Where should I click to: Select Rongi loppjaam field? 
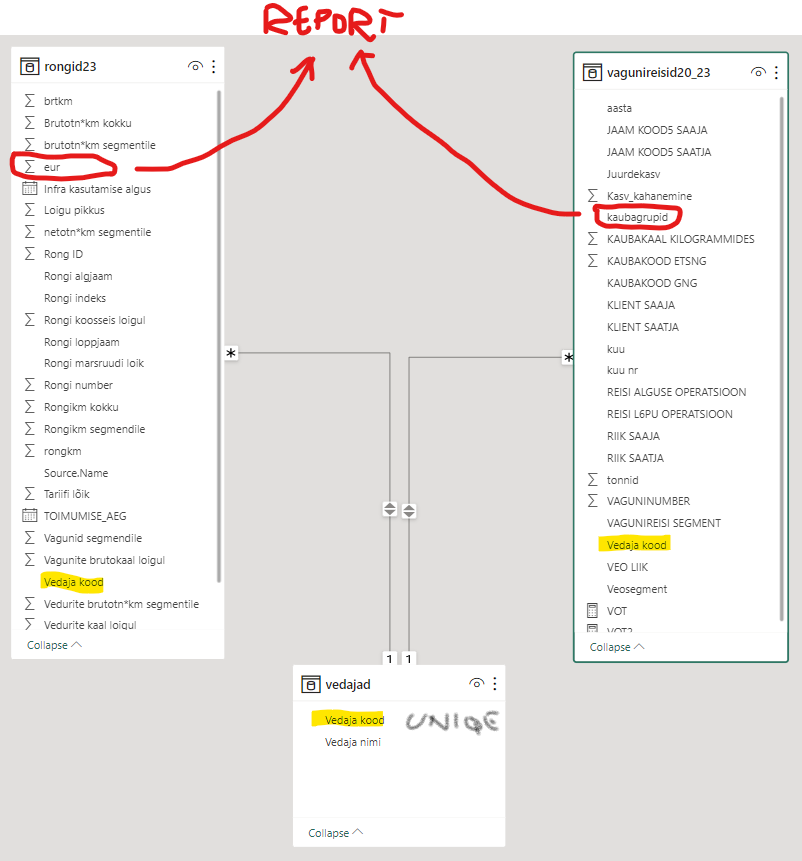pos(81,342)
